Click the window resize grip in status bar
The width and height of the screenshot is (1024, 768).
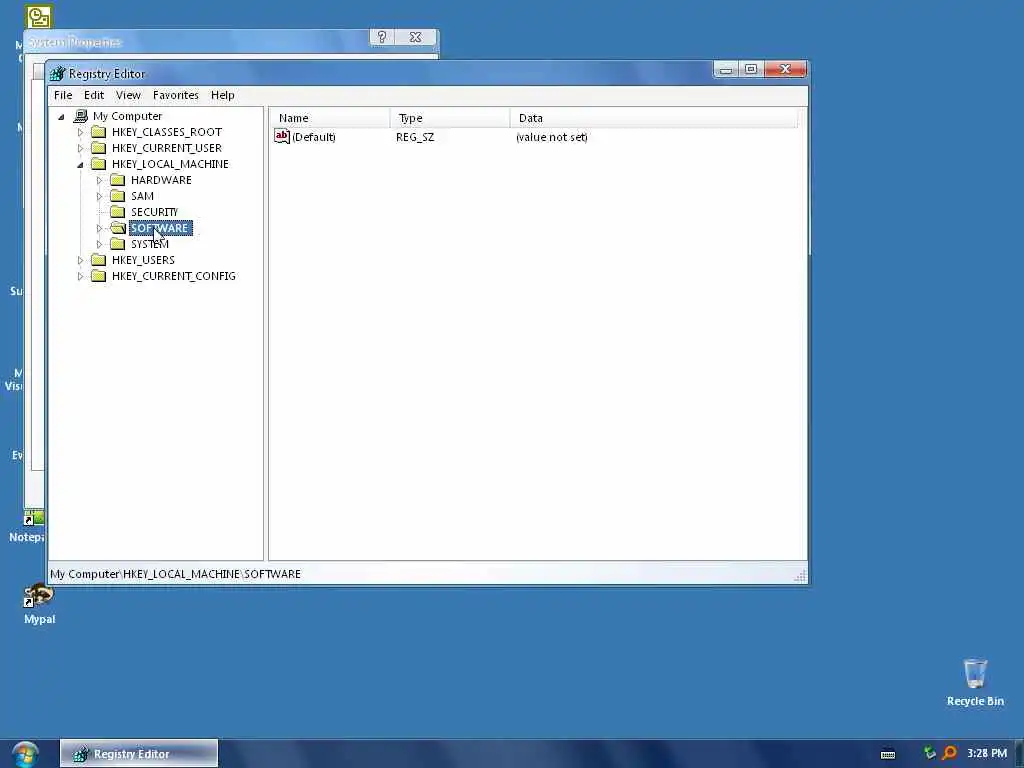coord(801,575)
